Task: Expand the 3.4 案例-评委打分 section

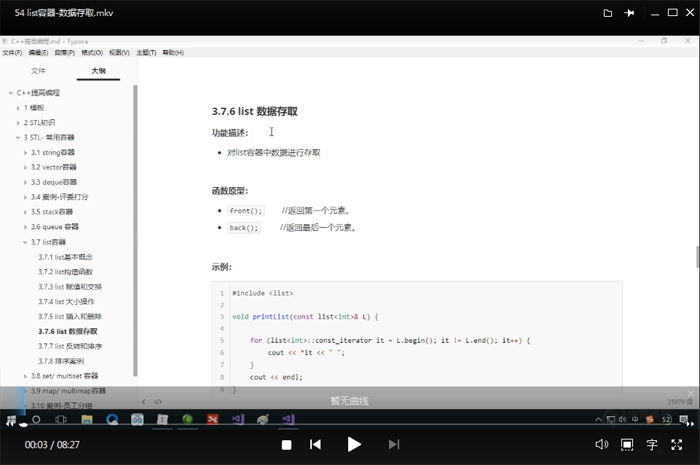Action: [25, 197]
